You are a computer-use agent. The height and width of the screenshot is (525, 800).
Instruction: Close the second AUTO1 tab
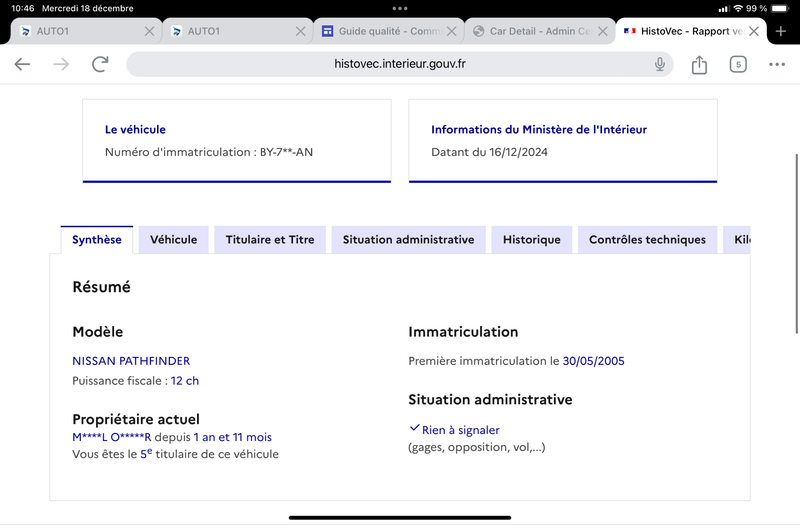[301, 31]
